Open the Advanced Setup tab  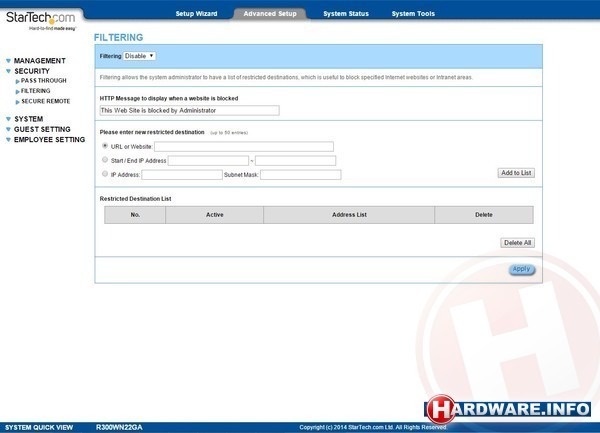pos(270,14)
